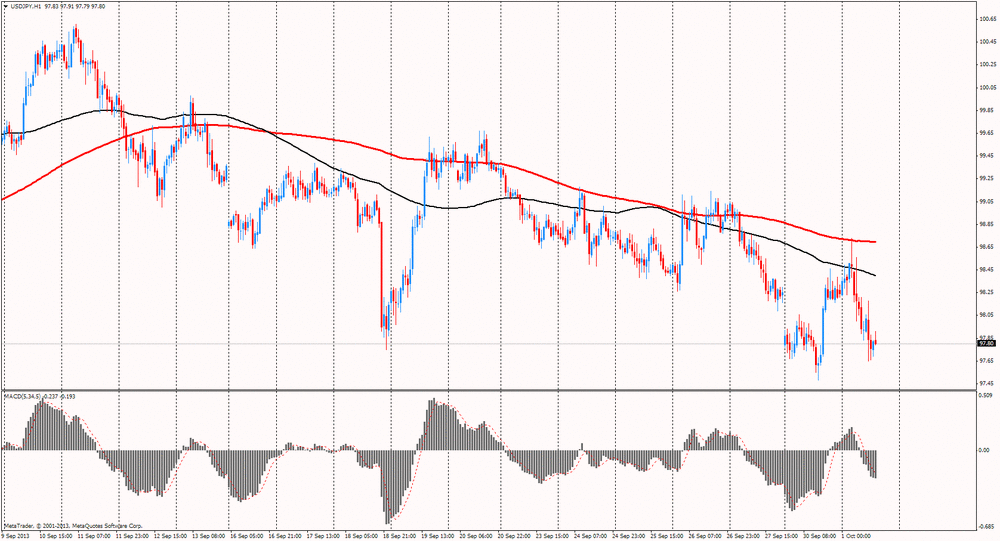The image size is (1000, 541).
Task: Click the 26 Sep 23:00 time label
Action: pos(744,537)
